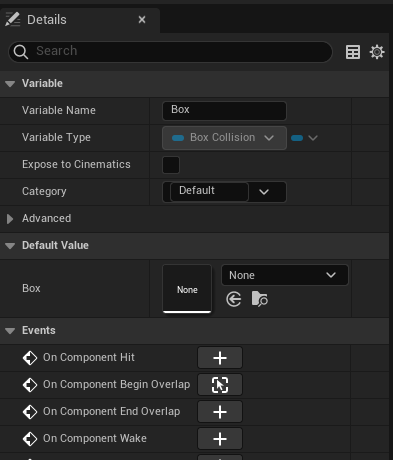Click the 'On Component Wake' text

point(95,438)
